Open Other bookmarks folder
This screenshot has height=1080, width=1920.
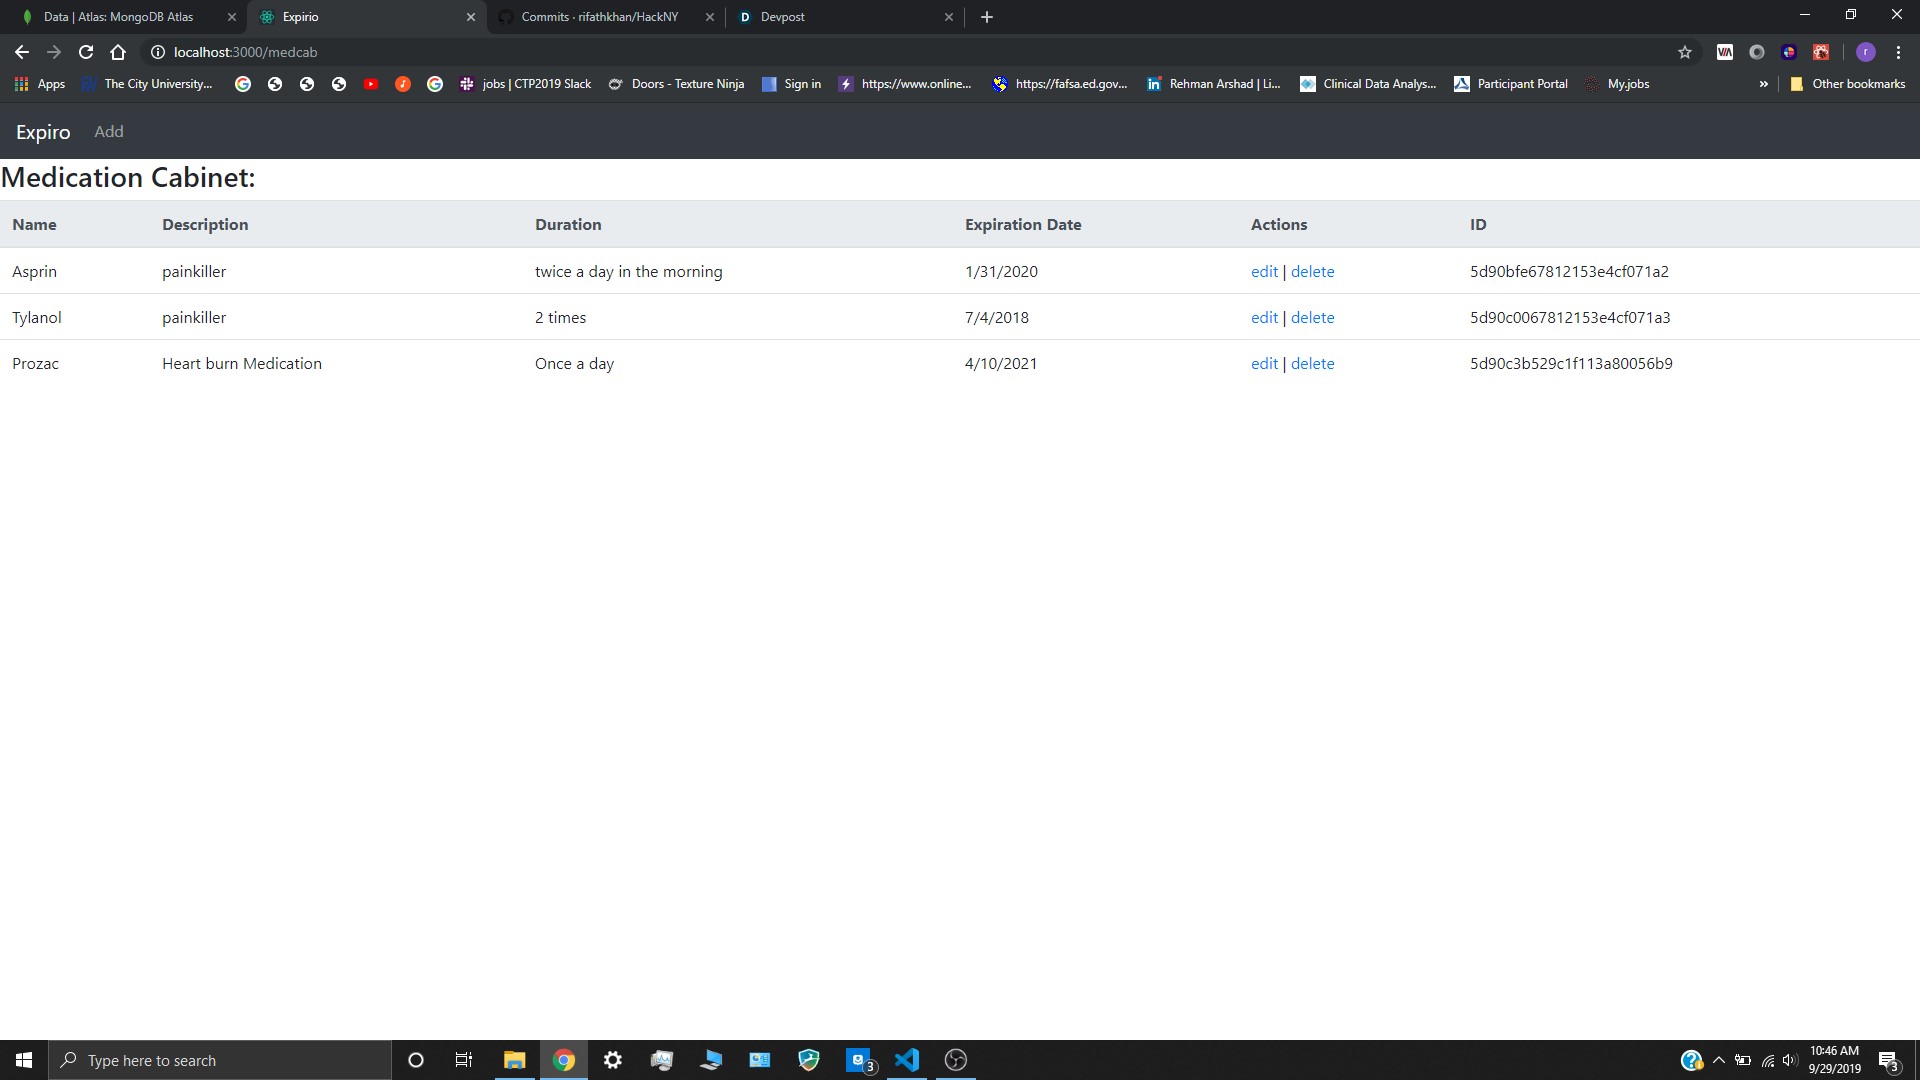[x=1848, y=84]
